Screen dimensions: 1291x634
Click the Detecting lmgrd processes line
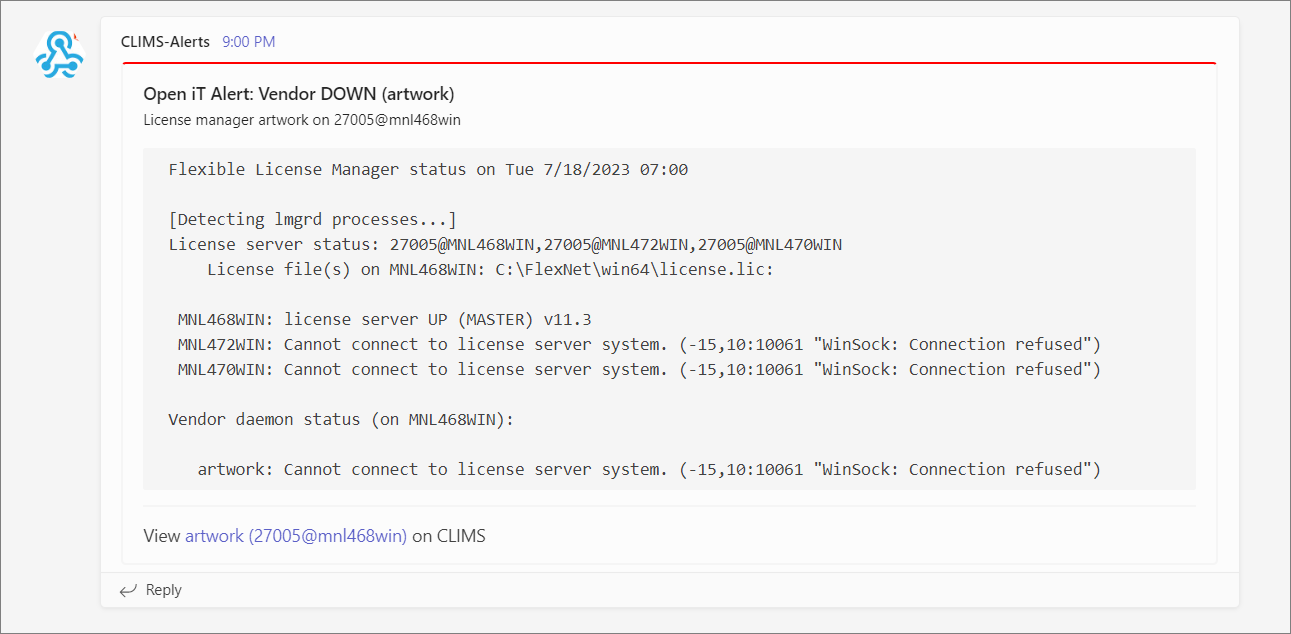(312, 219)
